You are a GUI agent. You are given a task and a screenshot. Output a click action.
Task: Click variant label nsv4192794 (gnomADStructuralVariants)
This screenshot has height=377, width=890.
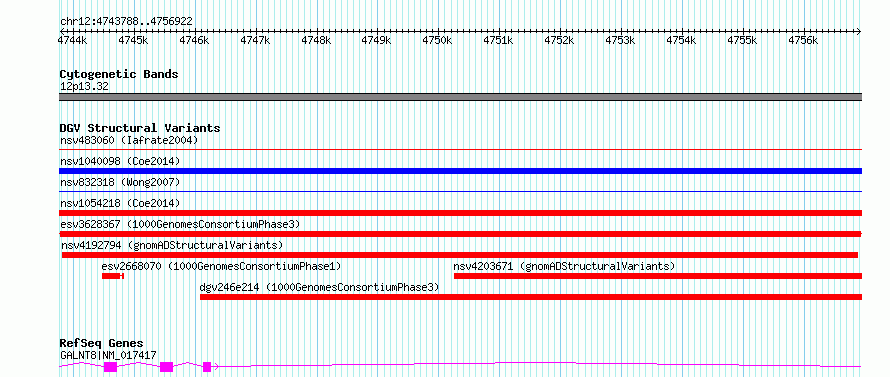tap(172, 245)
